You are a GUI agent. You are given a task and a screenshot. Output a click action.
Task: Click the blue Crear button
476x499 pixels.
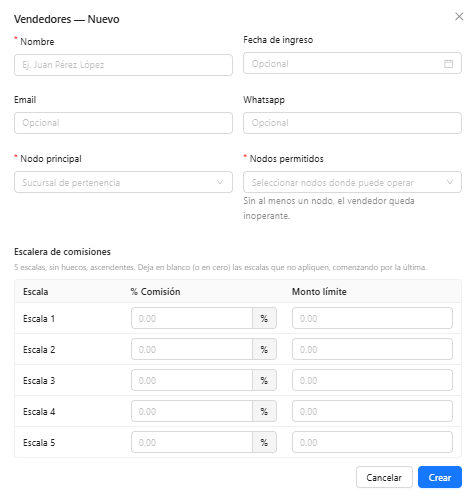click(x=440, y=477)
